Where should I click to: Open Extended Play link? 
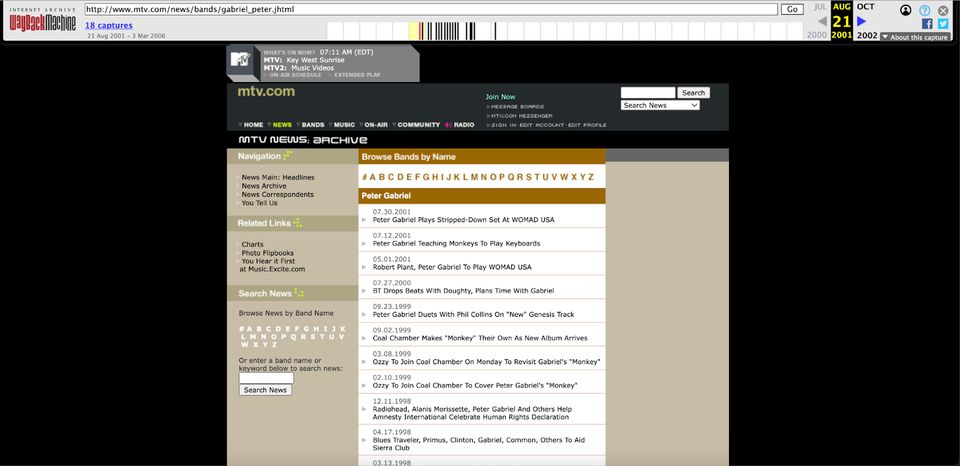(x=357, y=75)
